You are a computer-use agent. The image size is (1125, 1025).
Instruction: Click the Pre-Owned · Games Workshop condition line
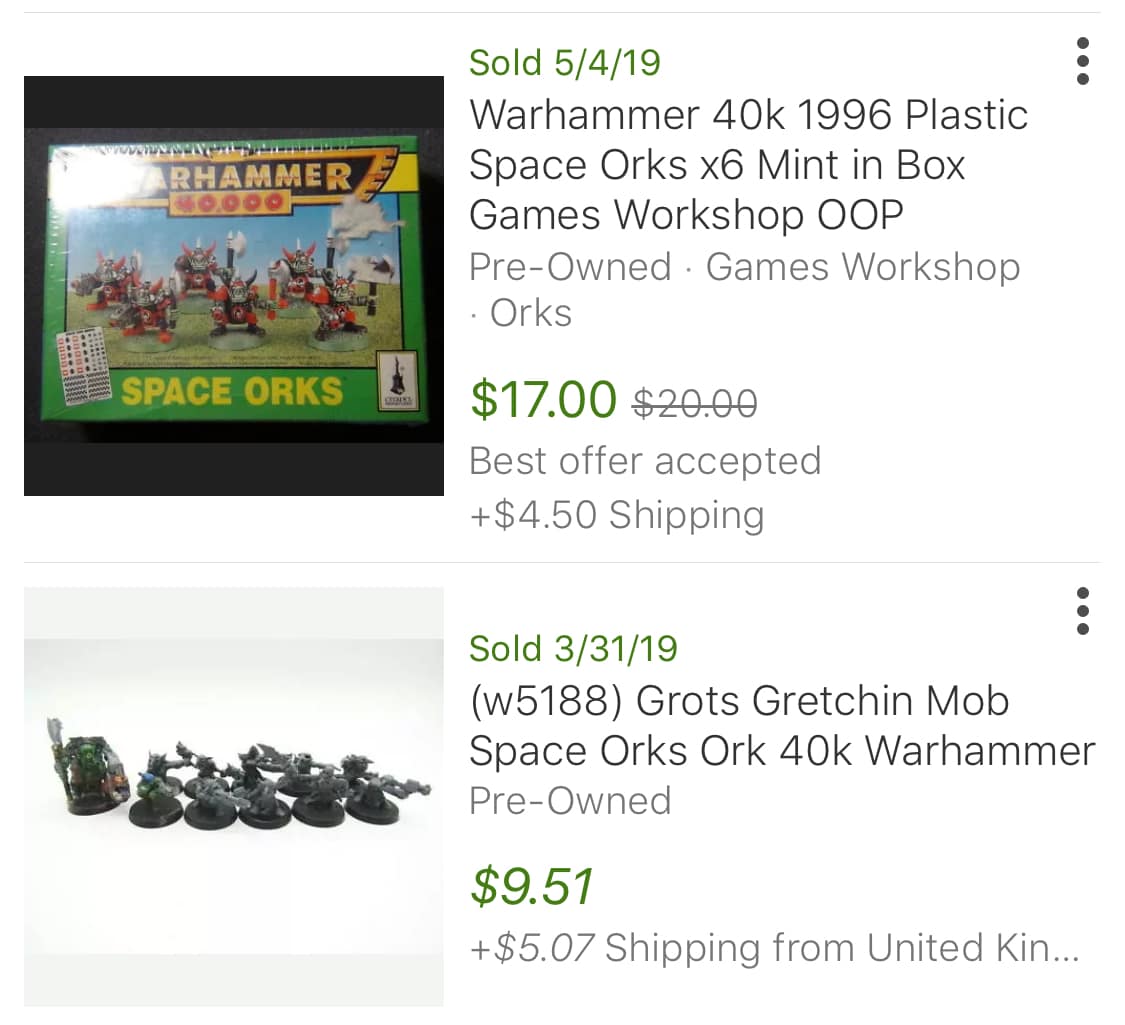[744, 267]
